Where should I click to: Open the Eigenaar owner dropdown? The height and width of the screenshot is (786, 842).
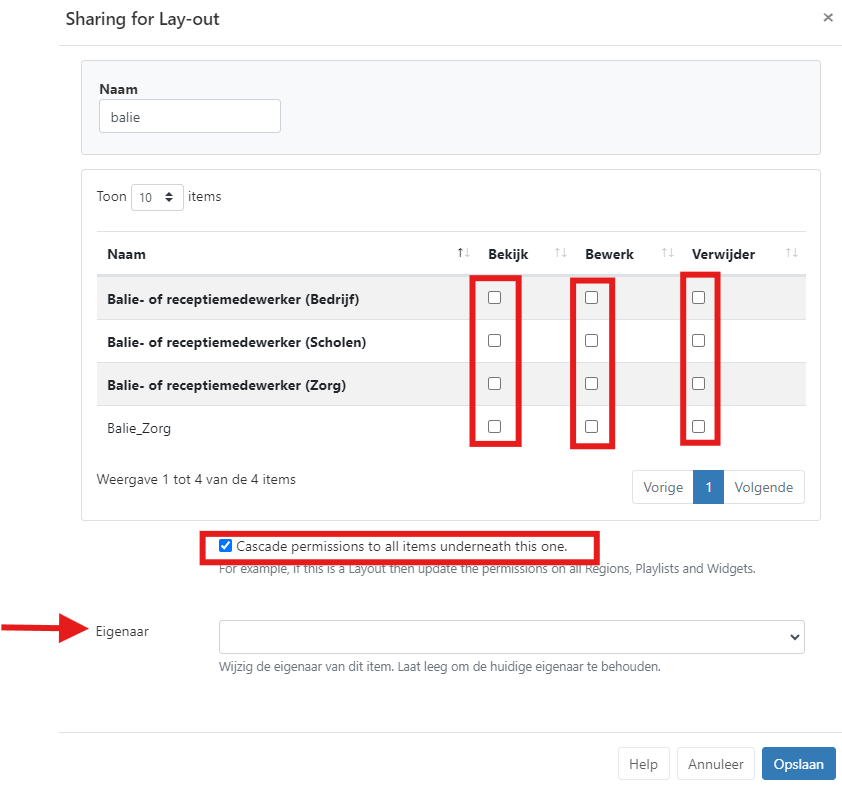click(x=511, y=637)
